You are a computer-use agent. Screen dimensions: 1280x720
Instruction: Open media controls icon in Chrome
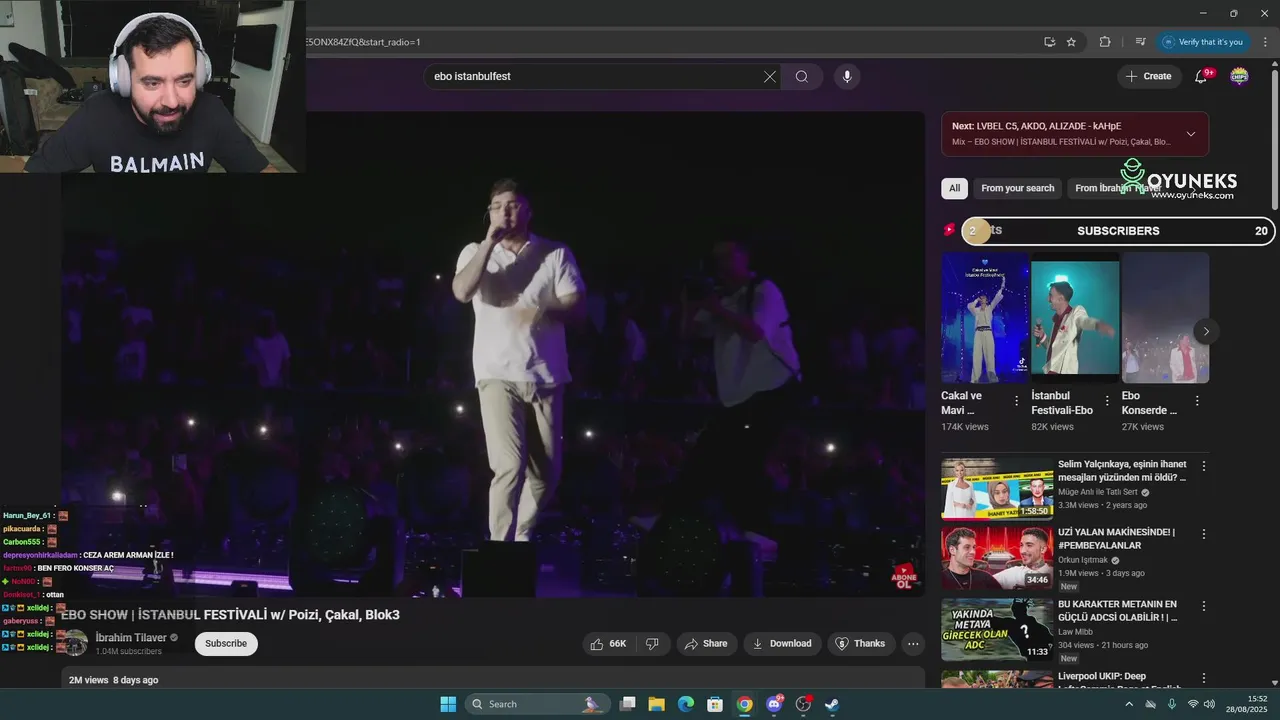(1140, 42)
